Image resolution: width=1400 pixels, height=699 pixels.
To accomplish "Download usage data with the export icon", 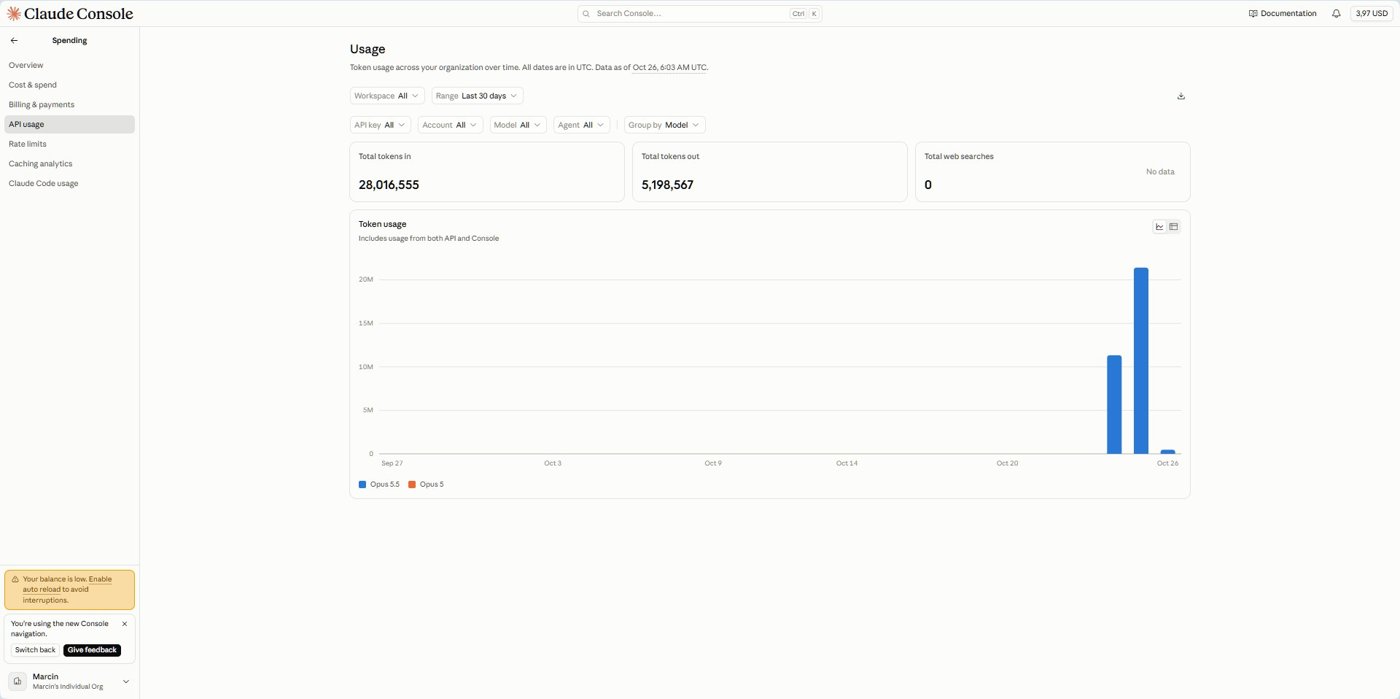I will point(1181,96).
